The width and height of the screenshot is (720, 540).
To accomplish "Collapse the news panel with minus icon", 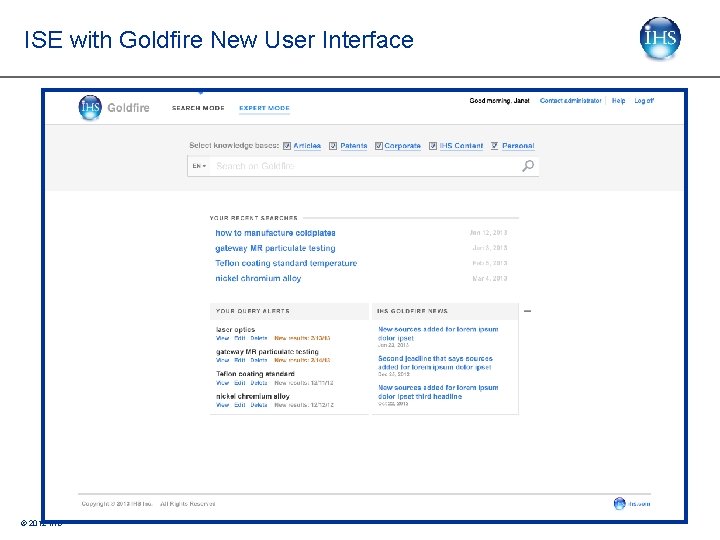I will 528,311.
